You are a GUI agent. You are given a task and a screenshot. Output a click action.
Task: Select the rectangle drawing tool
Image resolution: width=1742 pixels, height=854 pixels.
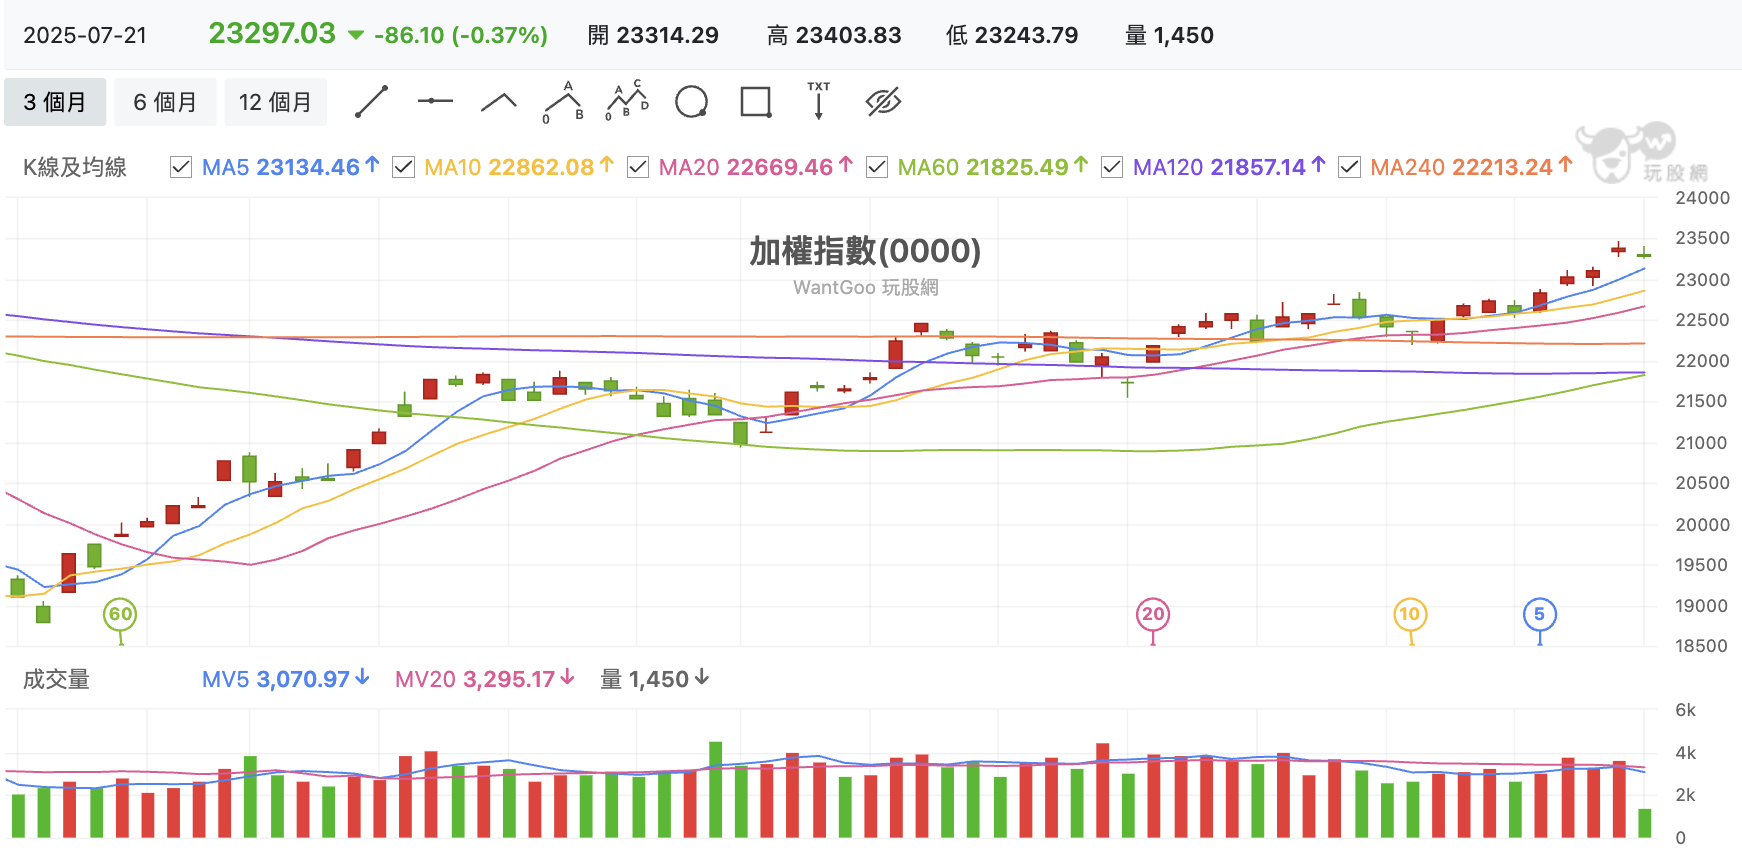[x=756, y=102]
